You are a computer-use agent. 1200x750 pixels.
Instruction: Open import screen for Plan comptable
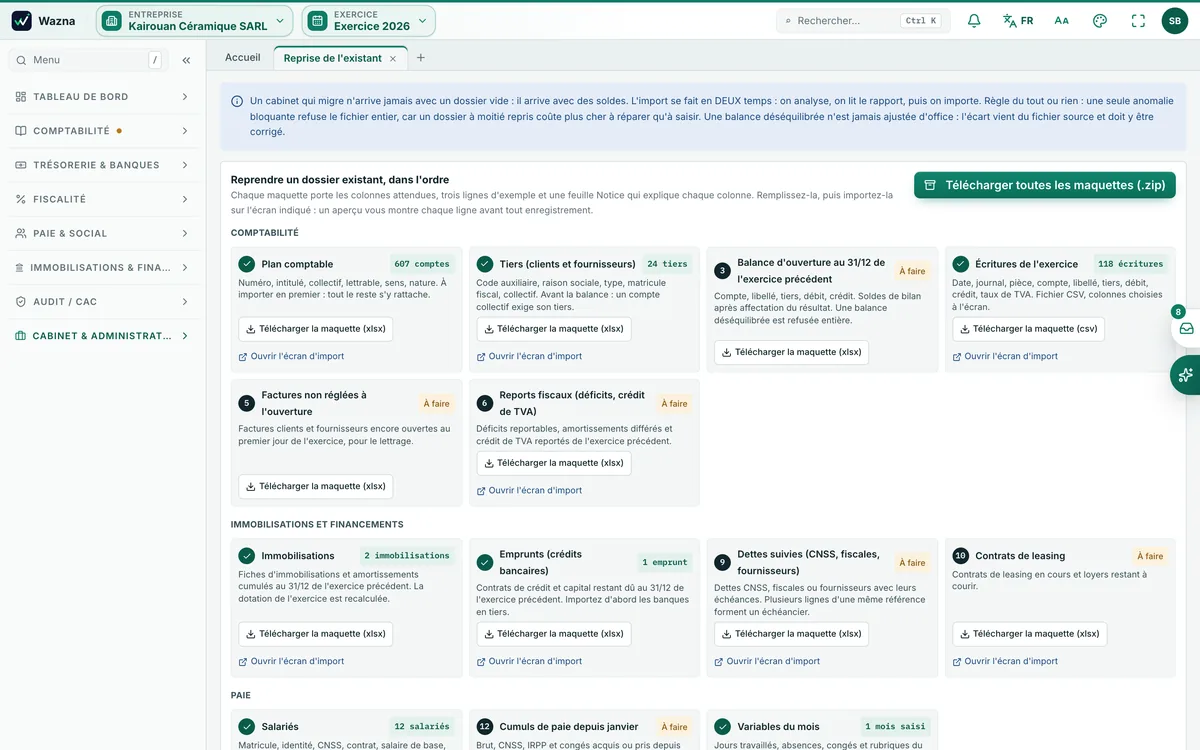click(291, 356)
